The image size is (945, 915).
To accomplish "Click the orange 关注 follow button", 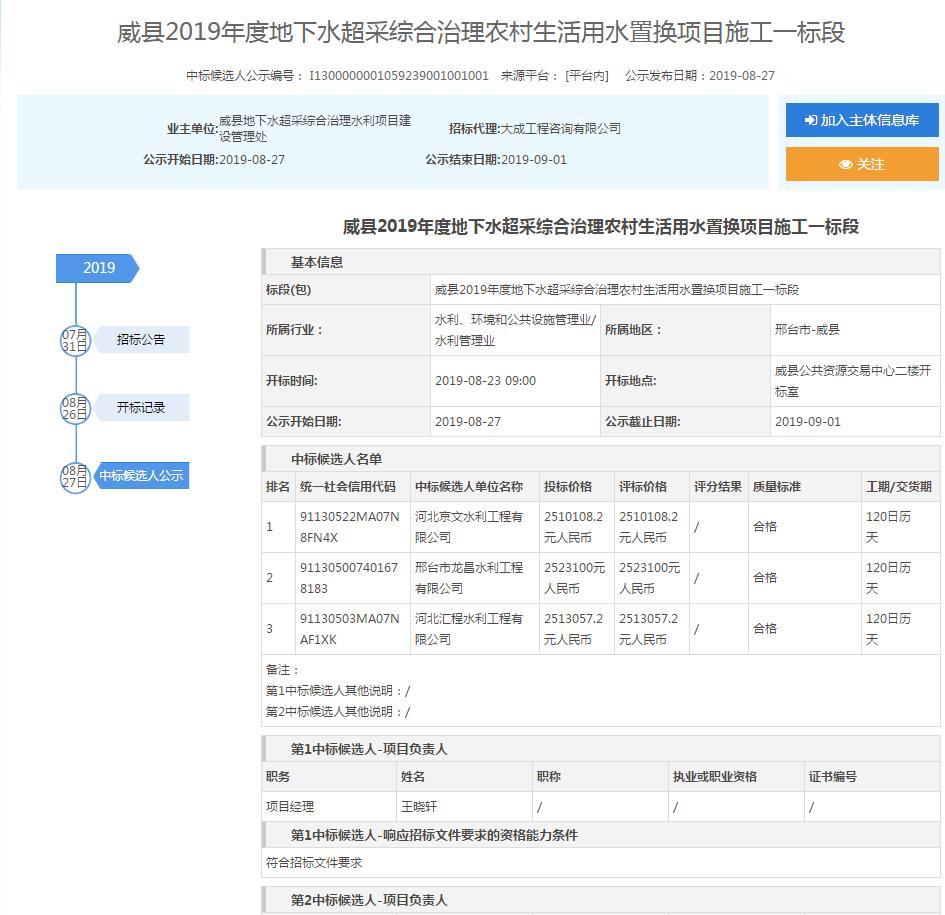I will click(862, 164).
